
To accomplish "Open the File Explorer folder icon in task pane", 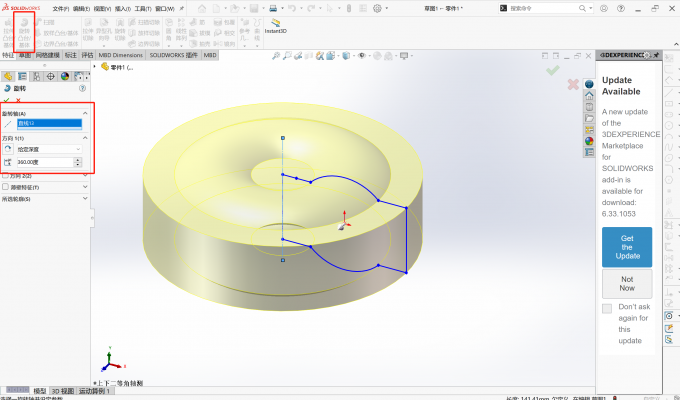I will tap(589, 118).
